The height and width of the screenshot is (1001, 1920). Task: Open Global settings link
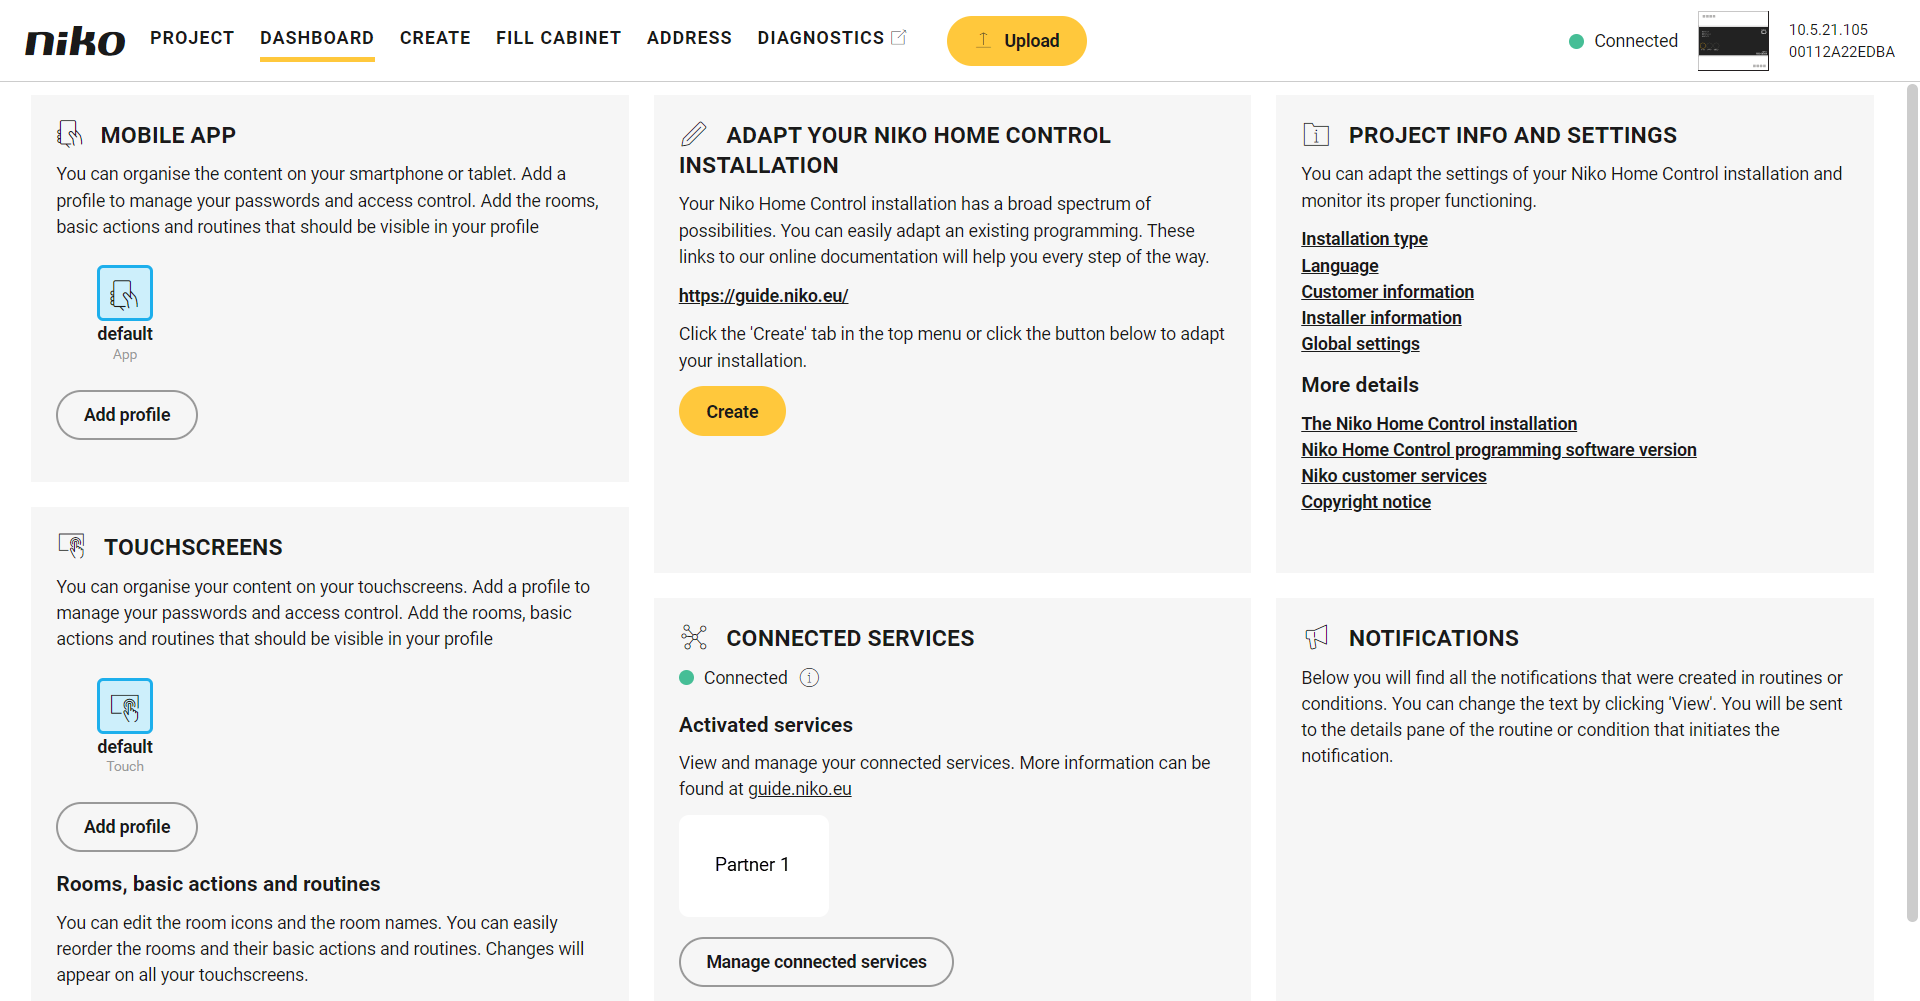[1360, 344]
